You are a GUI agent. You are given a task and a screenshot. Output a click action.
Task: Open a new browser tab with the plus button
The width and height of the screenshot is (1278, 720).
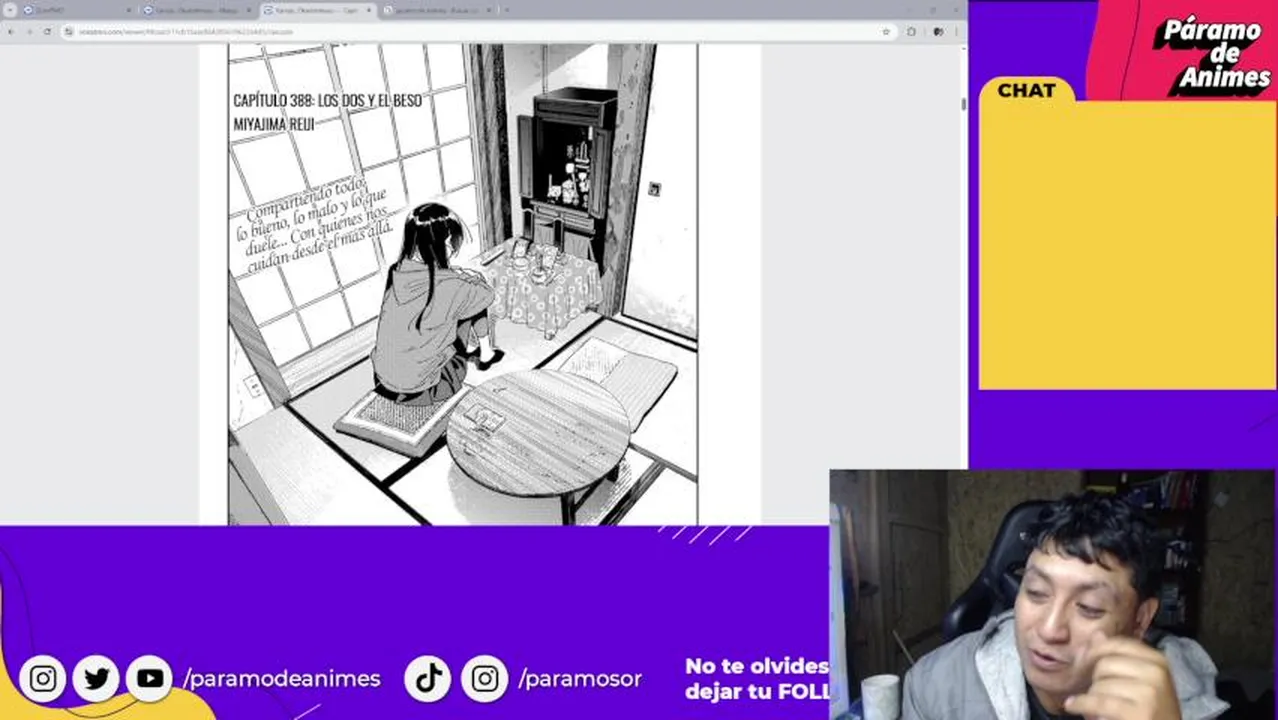click(506, 10)
